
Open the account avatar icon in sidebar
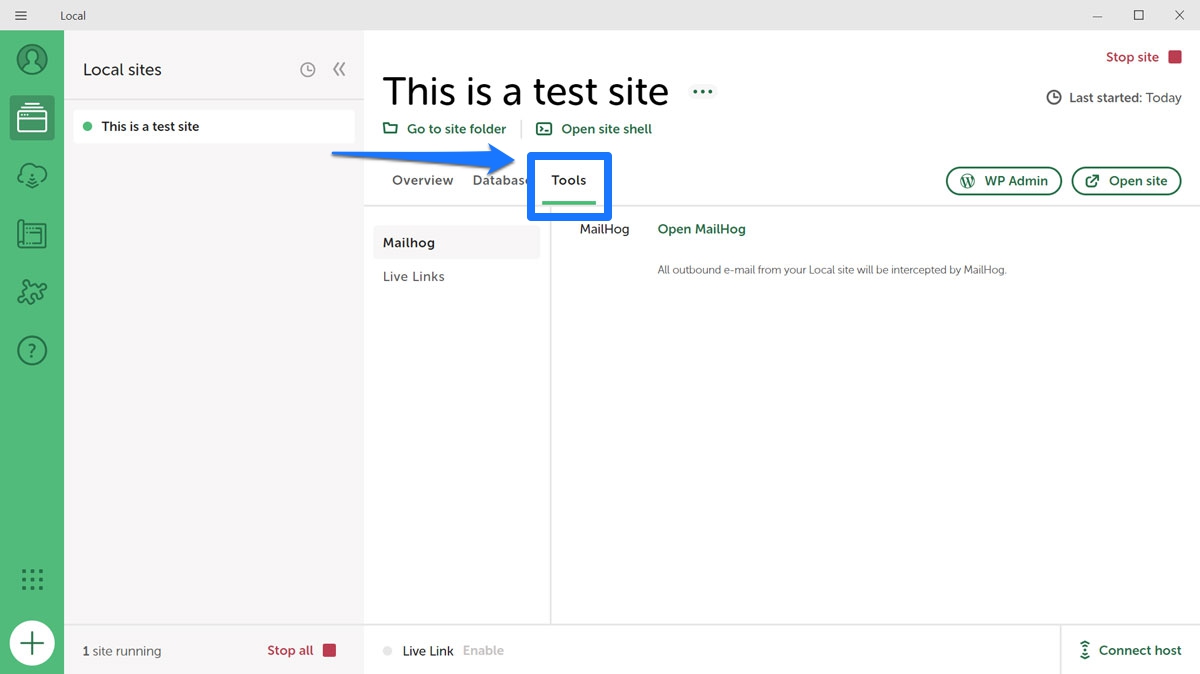pos(32,59)
